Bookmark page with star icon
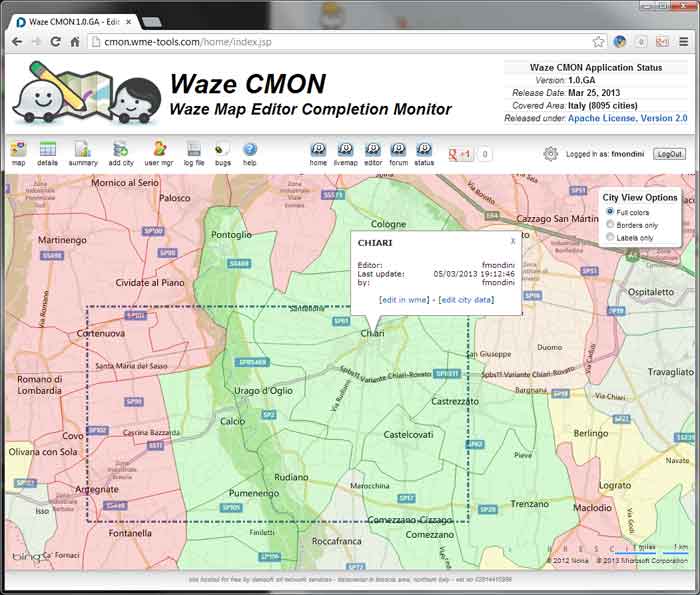 598,42
